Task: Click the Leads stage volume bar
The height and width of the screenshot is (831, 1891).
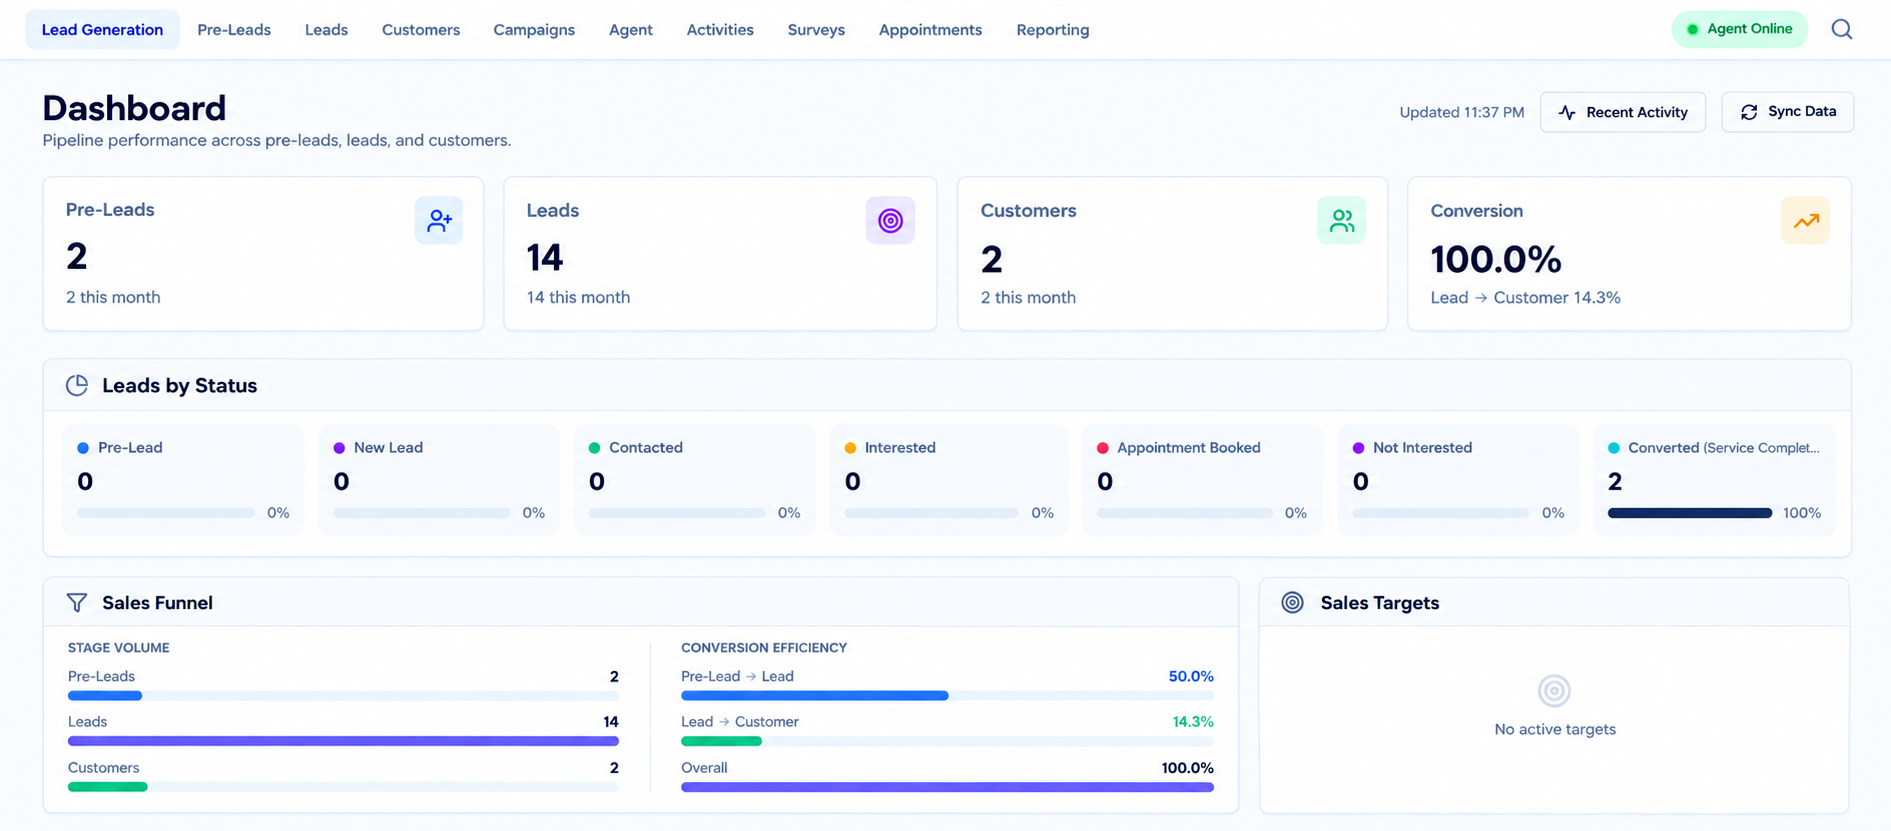Action: (343, 741)
